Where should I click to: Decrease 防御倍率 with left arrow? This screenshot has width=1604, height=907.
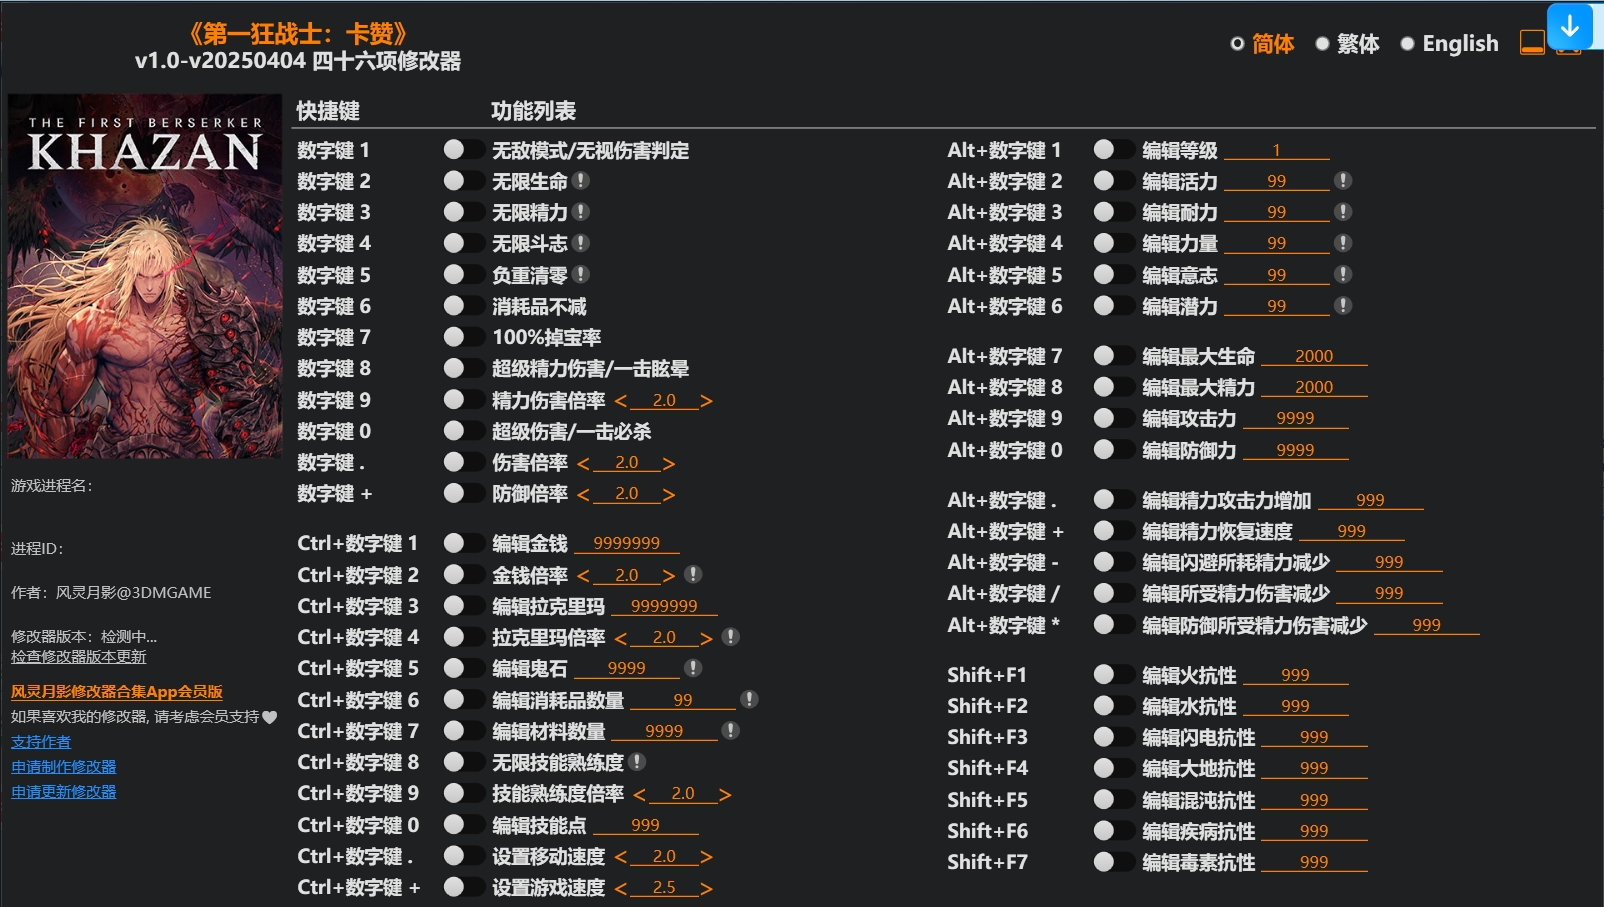pos(584,495)
